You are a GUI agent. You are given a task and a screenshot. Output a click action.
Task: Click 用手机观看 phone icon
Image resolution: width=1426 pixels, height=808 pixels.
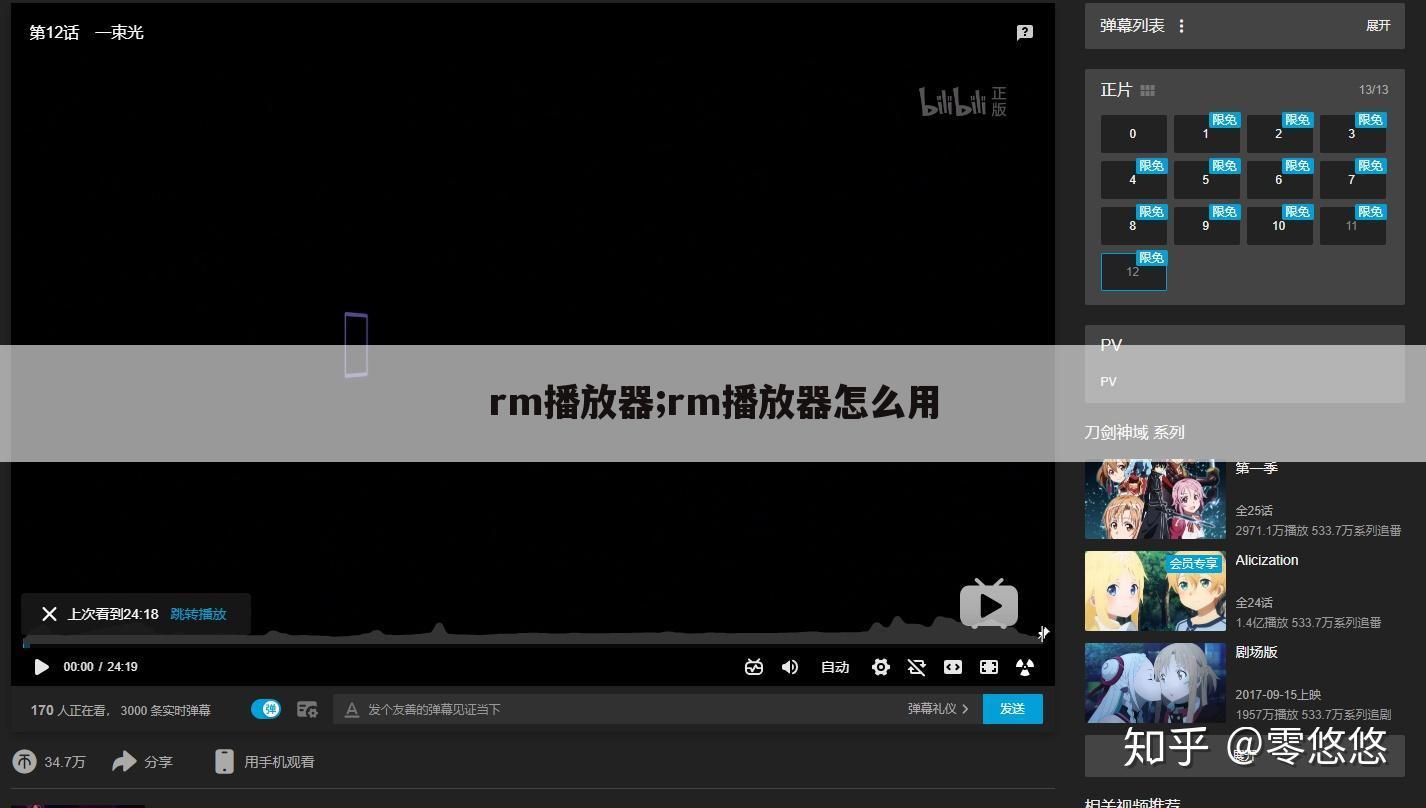(x=224, y=762)
